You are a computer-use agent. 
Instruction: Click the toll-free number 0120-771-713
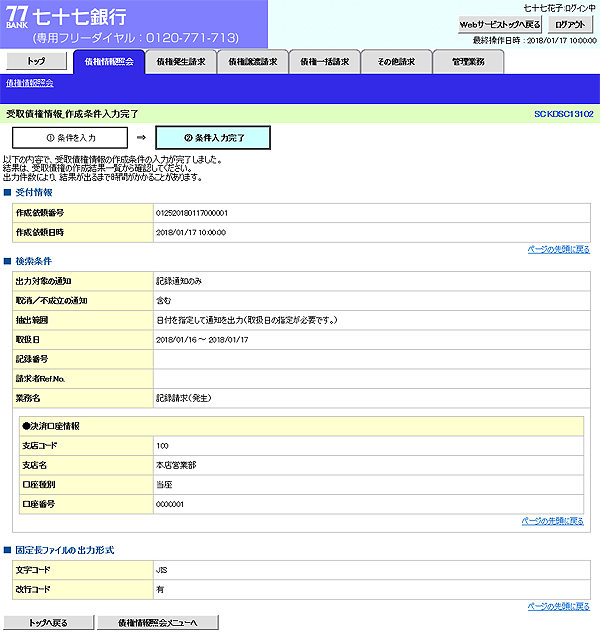click(x=192, y=38)
